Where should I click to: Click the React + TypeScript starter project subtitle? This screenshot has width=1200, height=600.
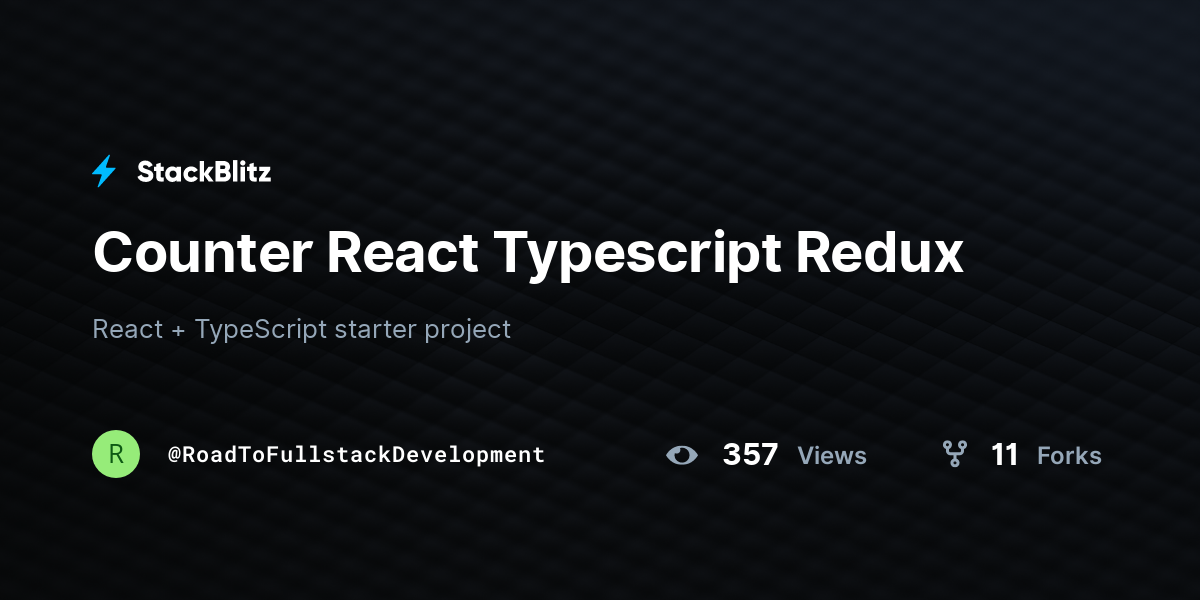pyautogui.click(x=302, y=329)
